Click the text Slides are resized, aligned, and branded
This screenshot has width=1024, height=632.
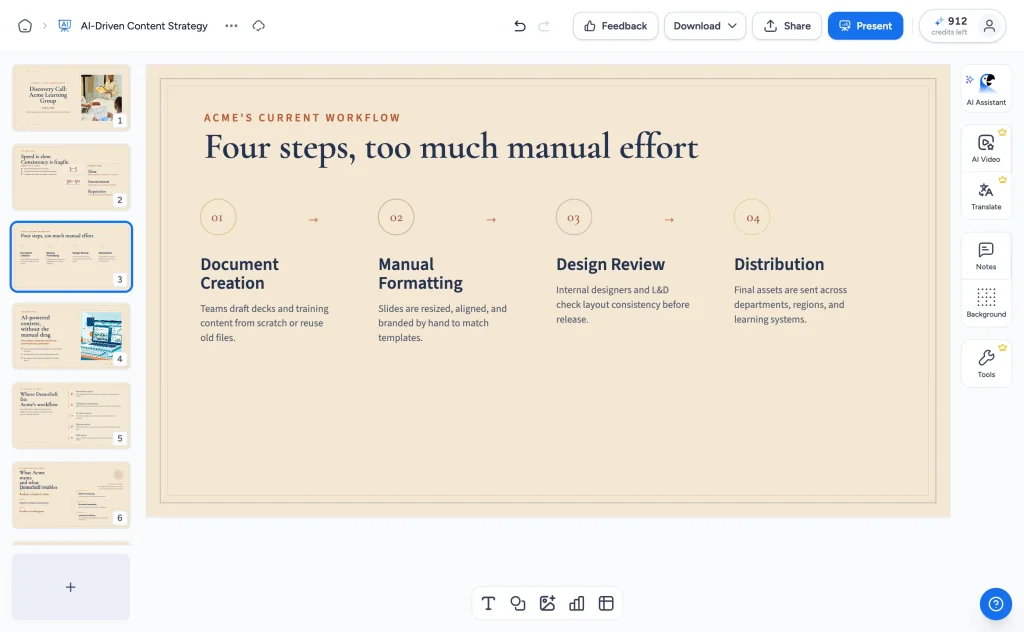click(x=442, y=323)
